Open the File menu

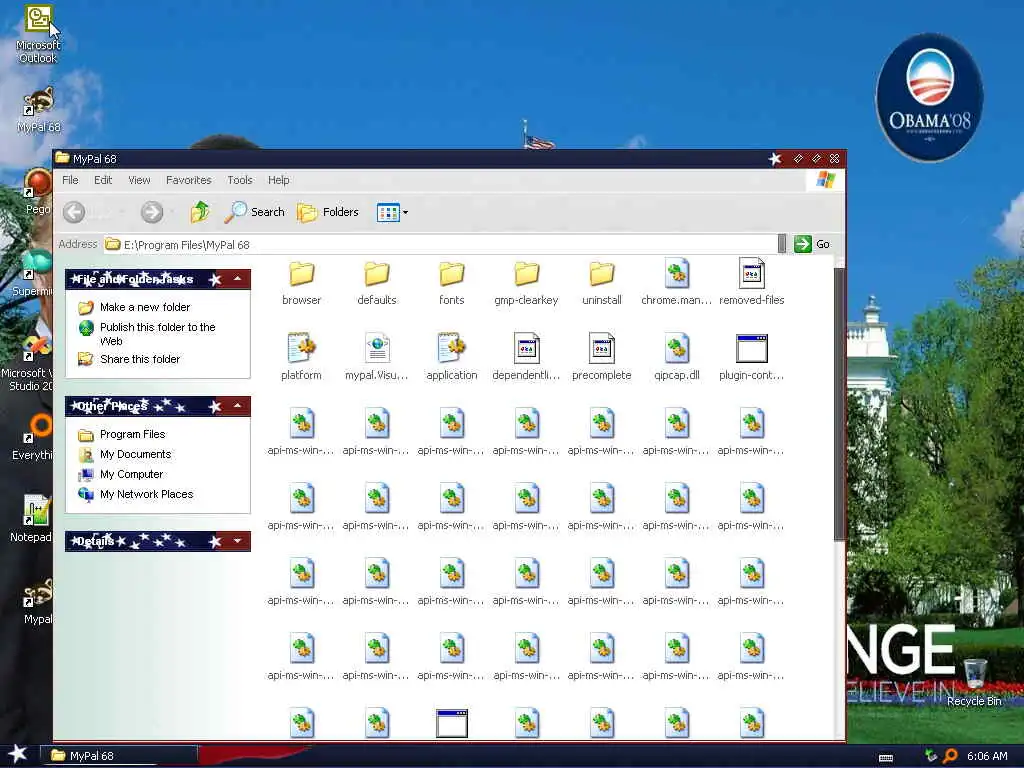tap(70, 180)
